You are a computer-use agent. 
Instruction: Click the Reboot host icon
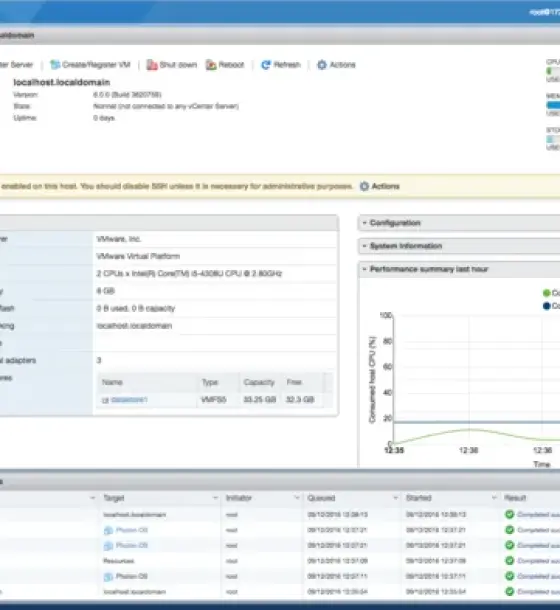click(211, 65)
